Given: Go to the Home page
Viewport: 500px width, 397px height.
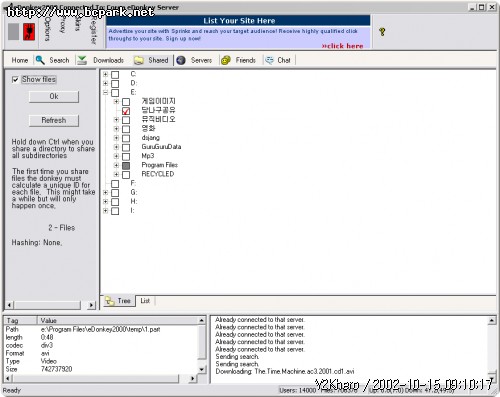Looking at the screenshot, I should tap(20, 60).
